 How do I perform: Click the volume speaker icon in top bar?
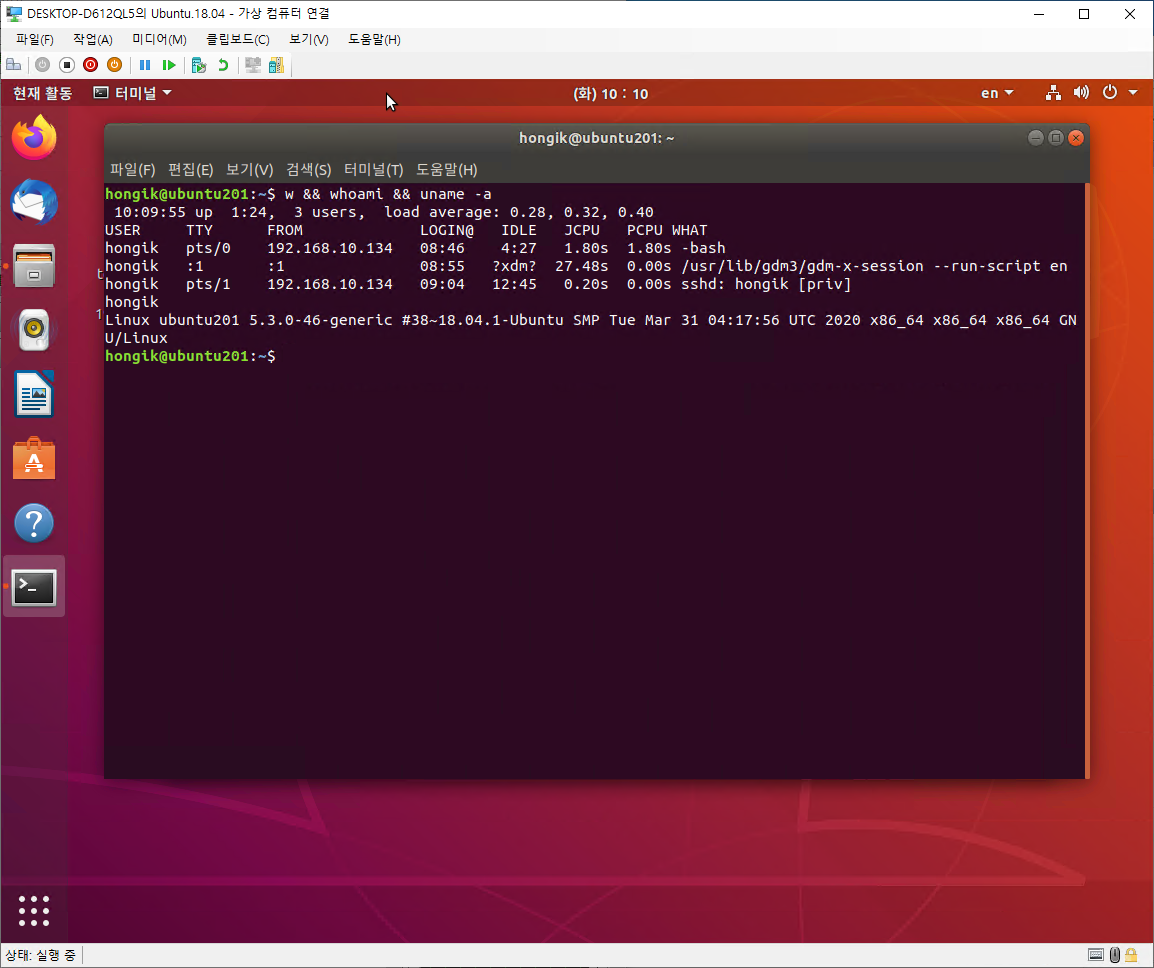[1081, 93]
